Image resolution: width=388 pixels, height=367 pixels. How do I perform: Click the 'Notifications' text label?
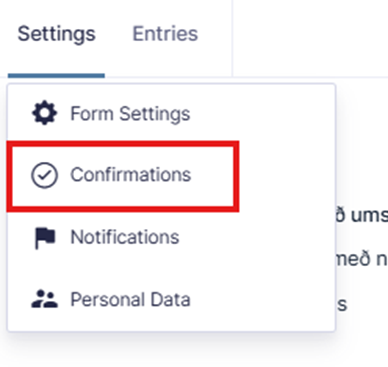point(125,237)
